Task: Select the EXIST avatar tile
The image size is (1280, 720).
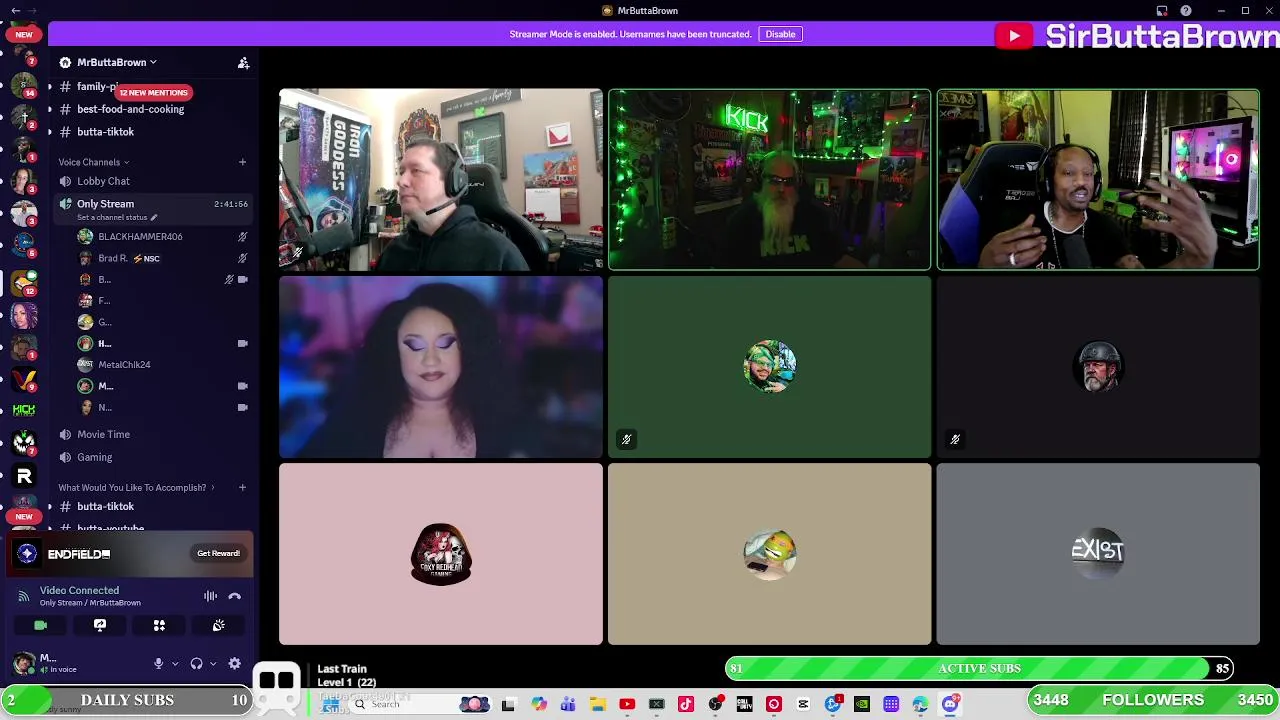Action: click(x=1098, y=554)
